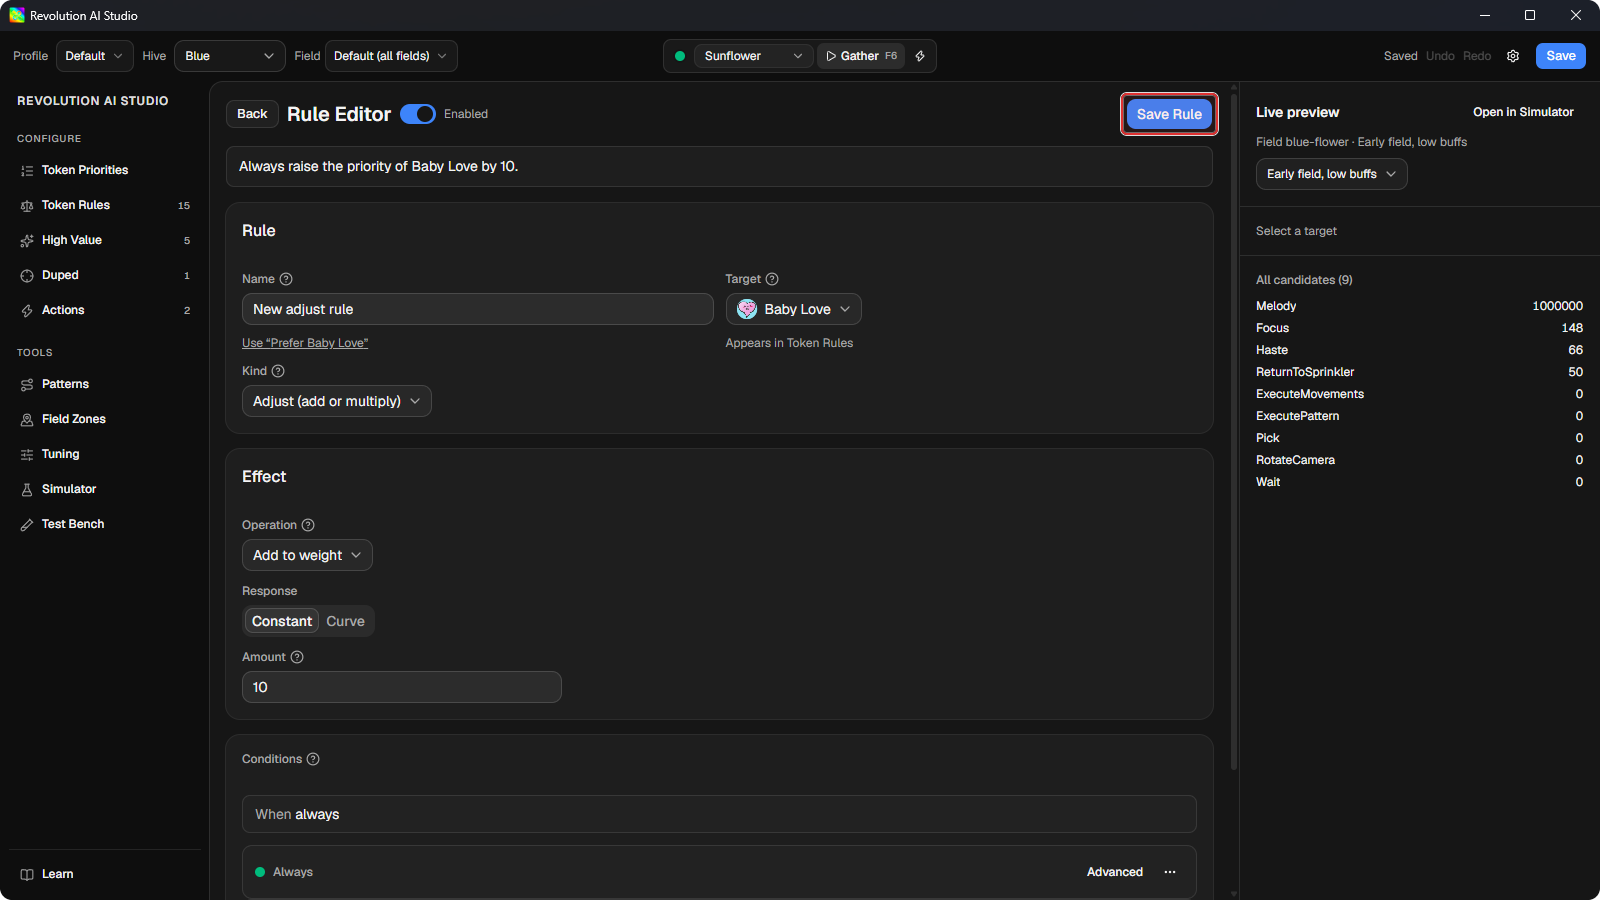Toggle the rule Enabled switch

(x=418, y=114)
